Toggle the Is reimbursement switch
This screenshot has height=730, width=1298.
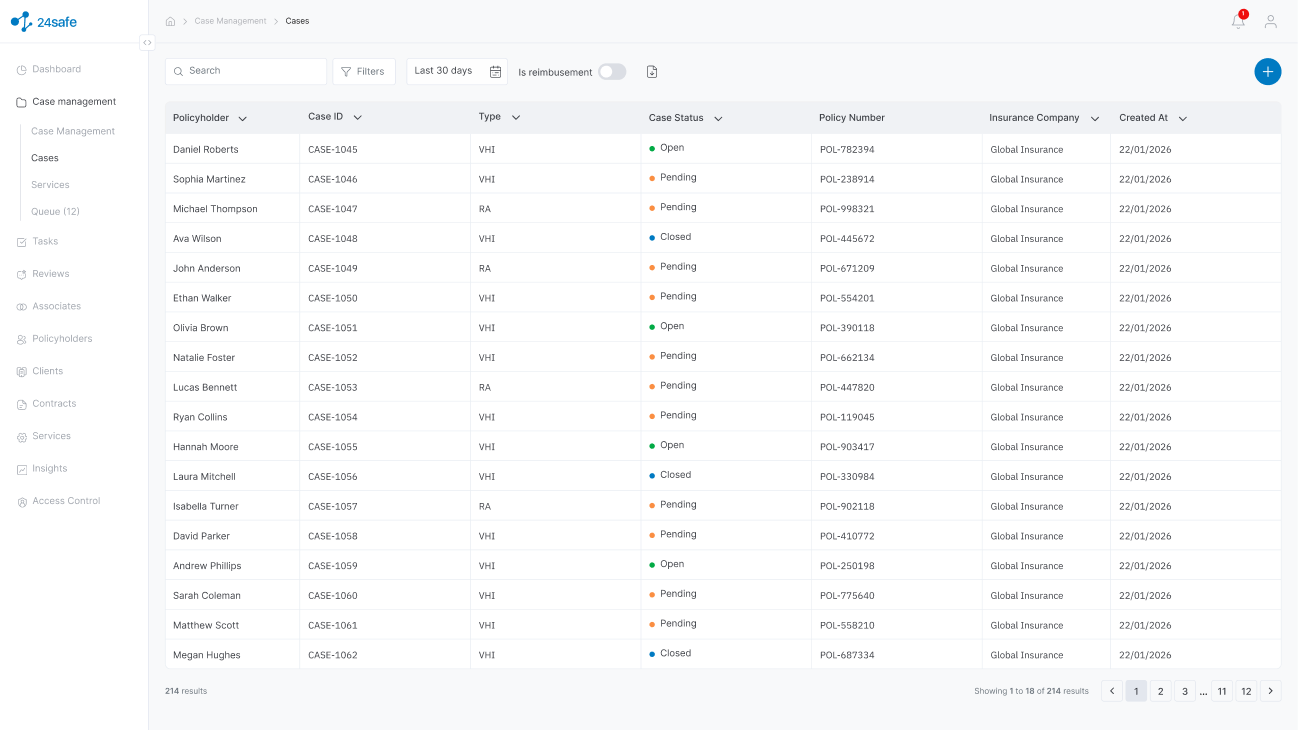click(612, 71)
